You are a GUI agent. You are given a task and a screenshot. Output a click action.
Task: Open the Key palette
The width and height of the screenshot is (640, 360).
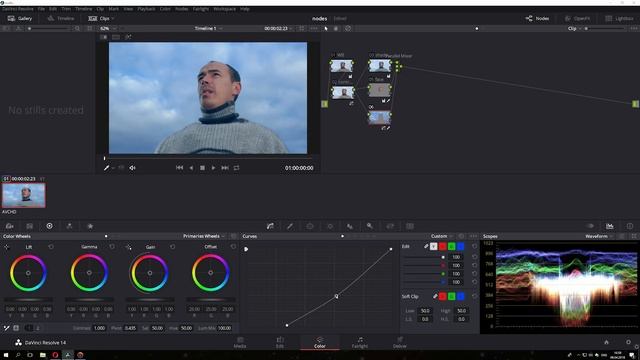370,226
